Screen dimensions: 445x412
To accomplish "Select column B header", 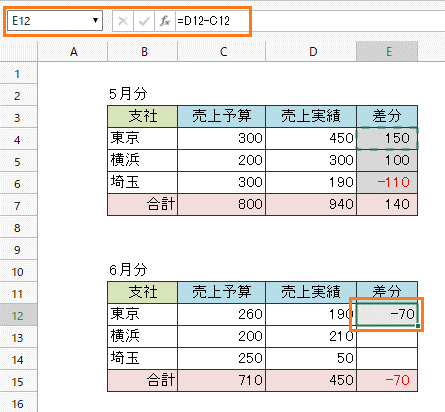I will tap(143, 52).
